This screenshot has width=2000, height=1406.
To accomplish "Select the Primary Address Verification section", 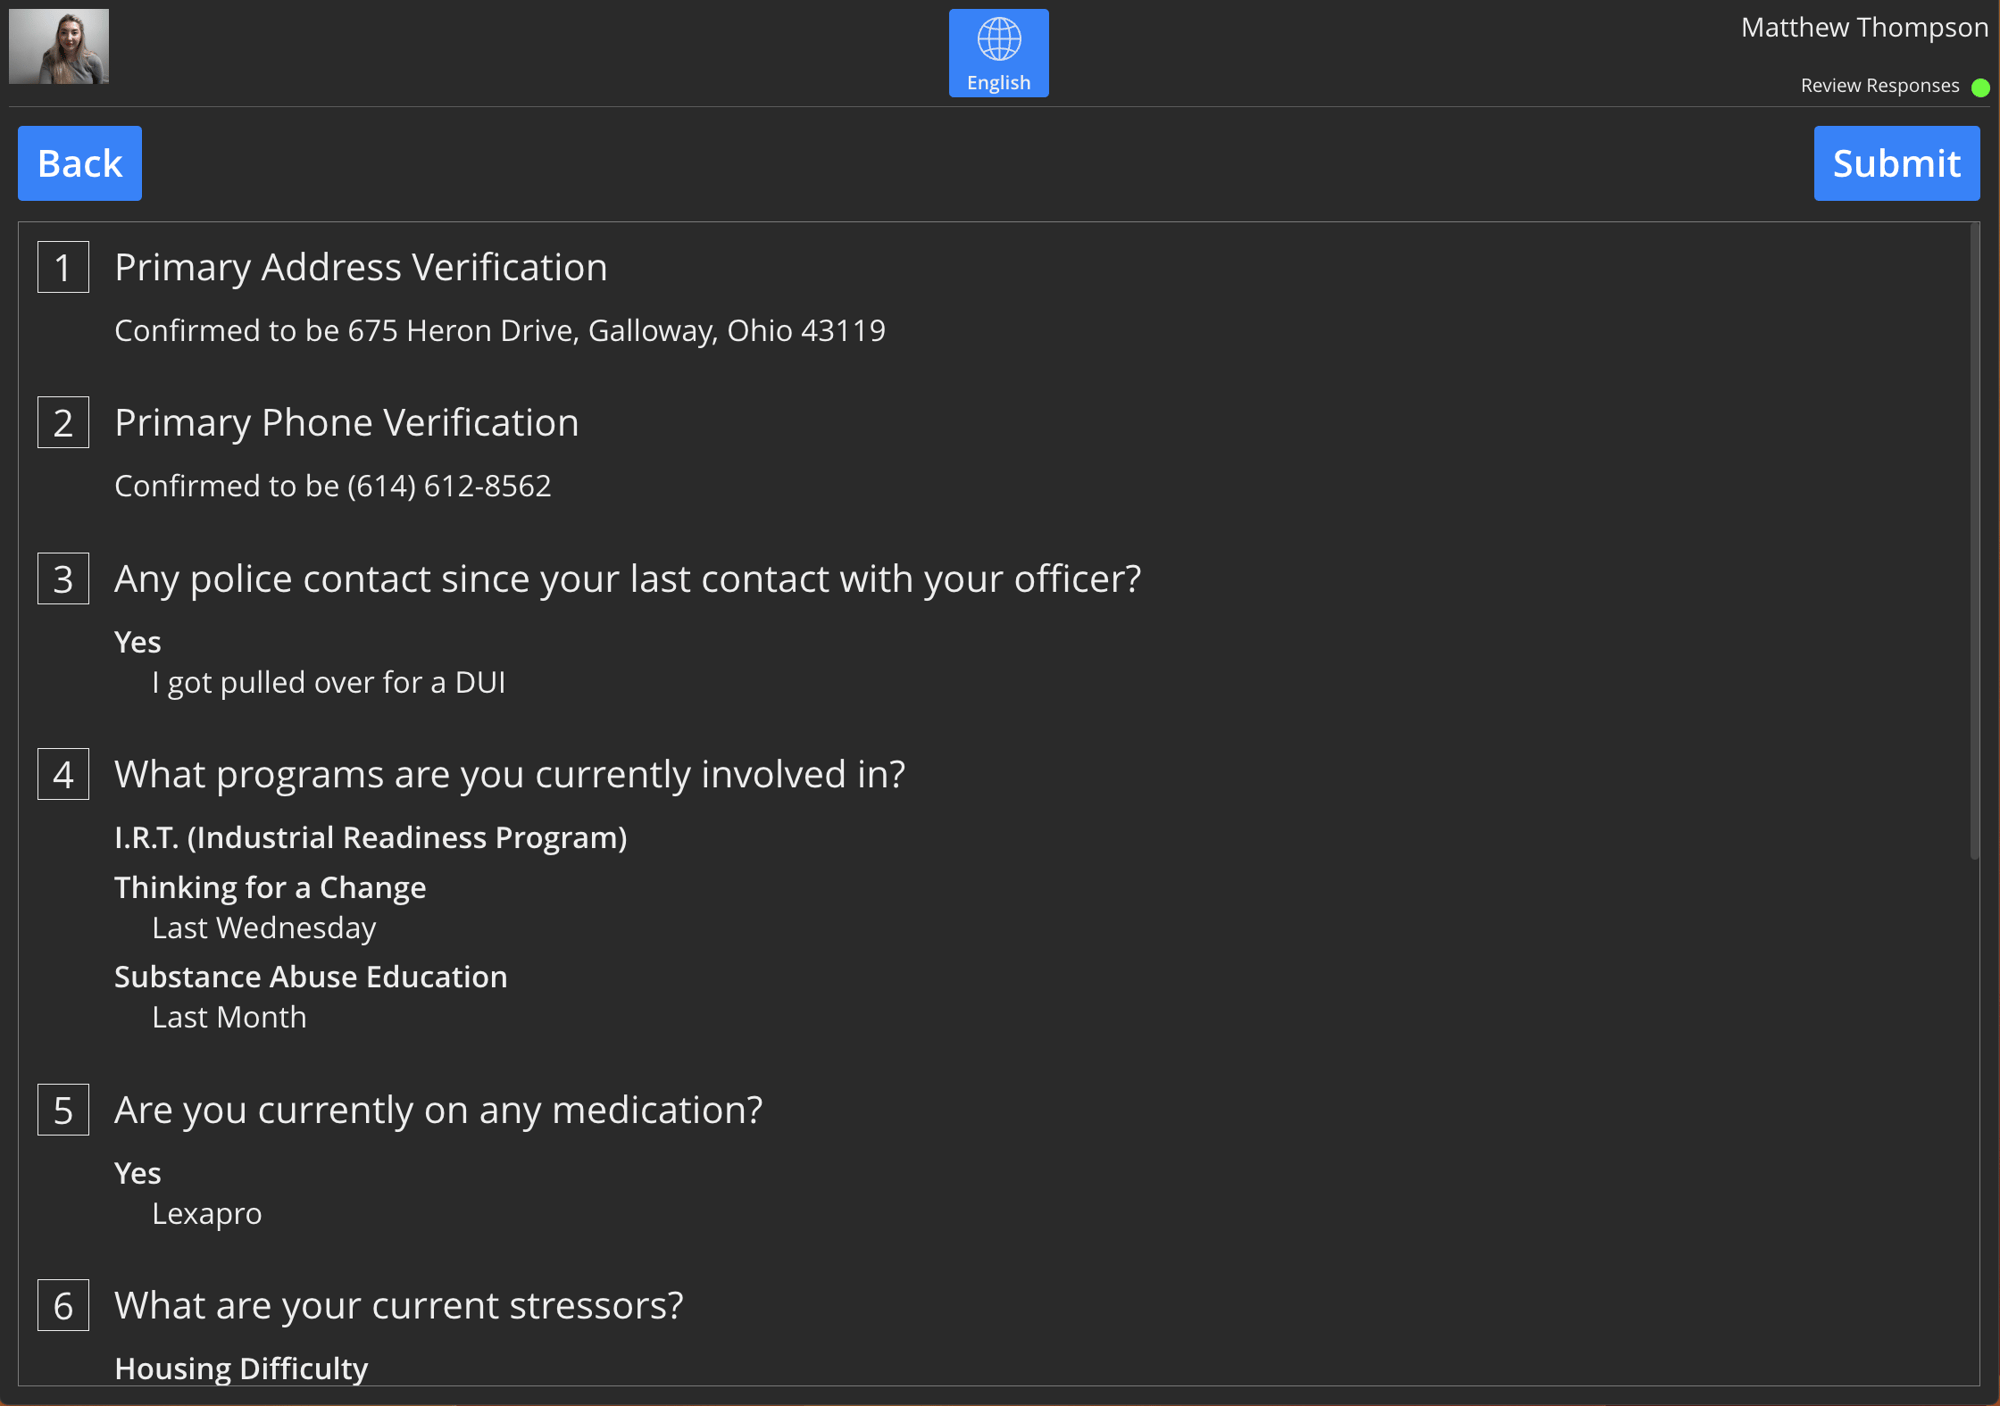I will (x=360, y=266).
